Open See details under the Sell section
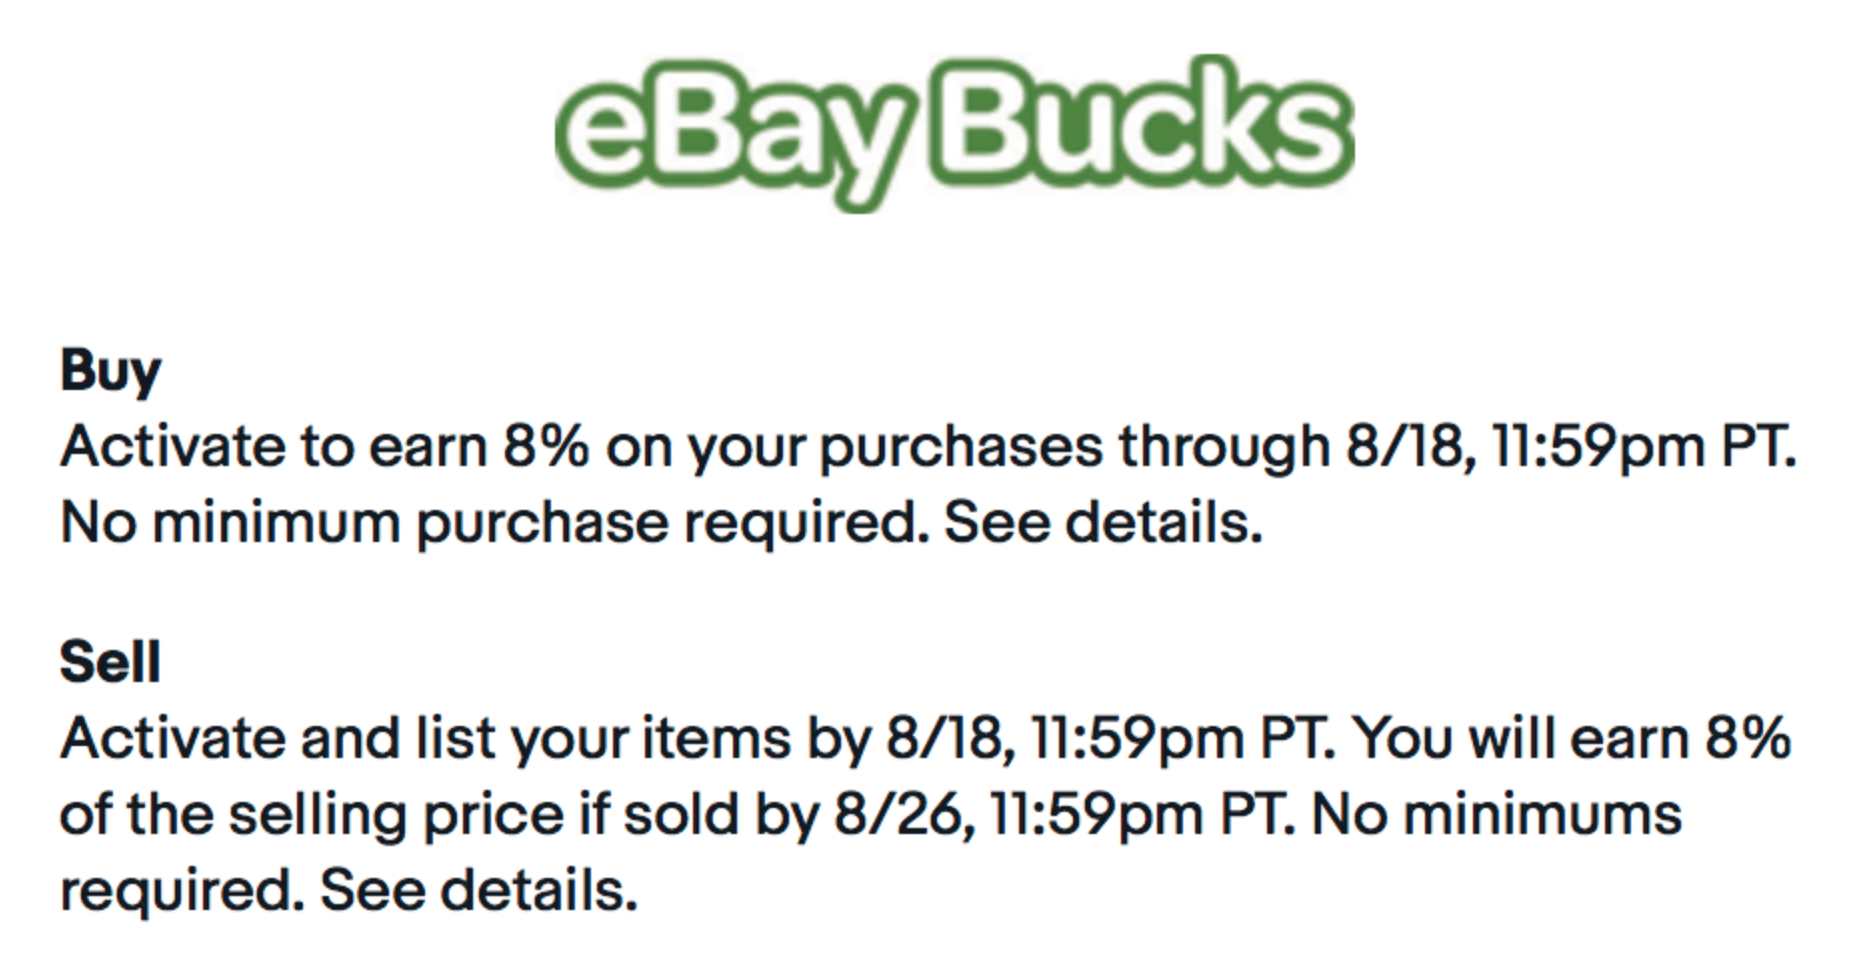Viewport: 1872px width, 980px height. click(x=478, y=890)
